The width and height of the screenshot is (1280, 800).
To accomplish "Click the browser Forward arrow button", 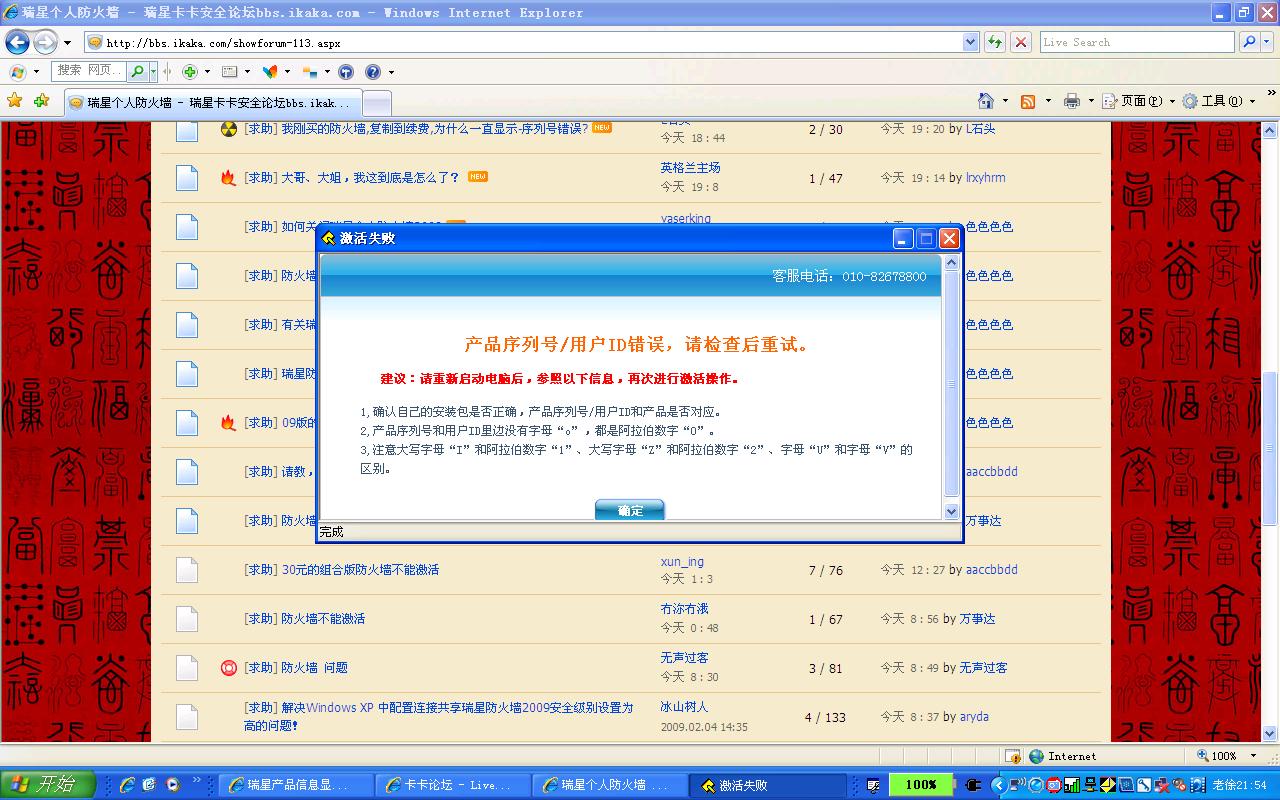I will point(45,42).
